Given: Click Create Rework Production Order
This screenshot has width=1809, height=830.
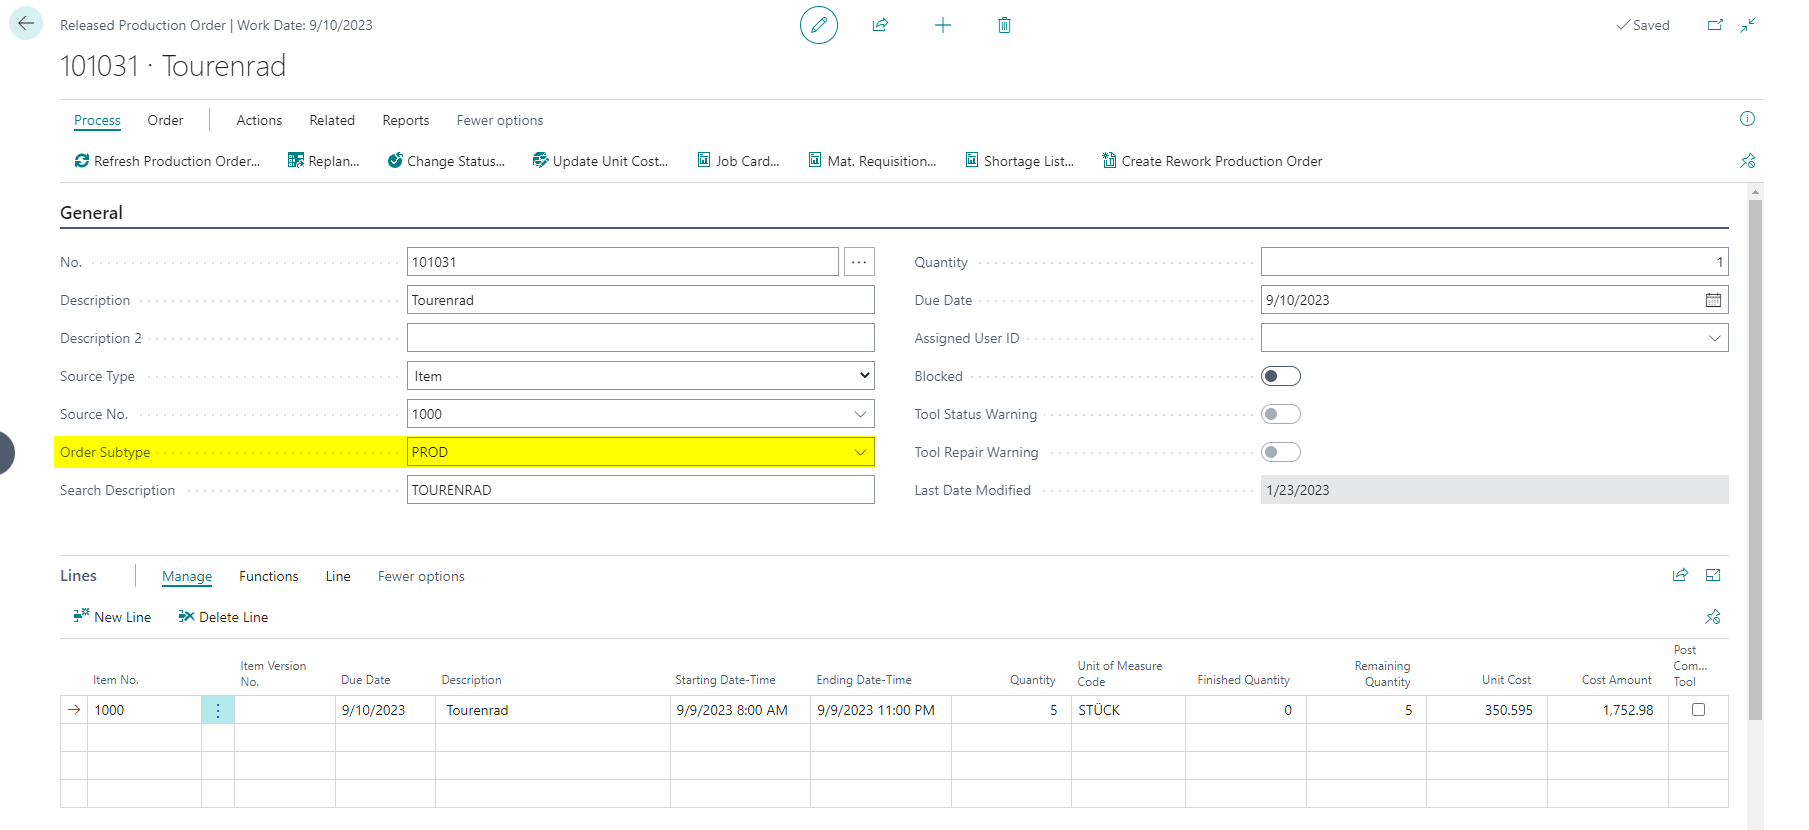Looking at the screenshot, I should tap(1212, 161).
